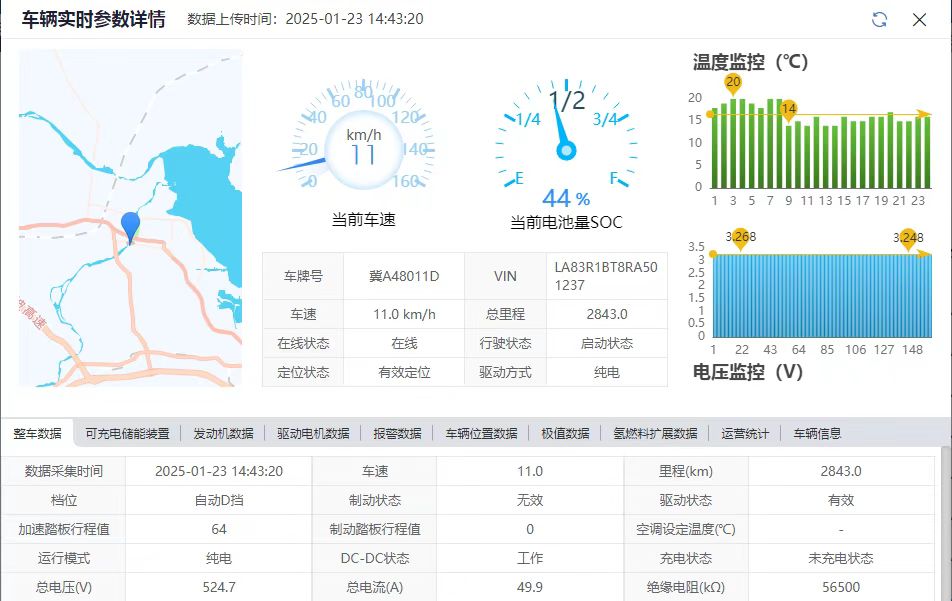This screenshot has width=952, height=601.
Task: Click the battery SOC gauge dial
Action: coord(566,140)
